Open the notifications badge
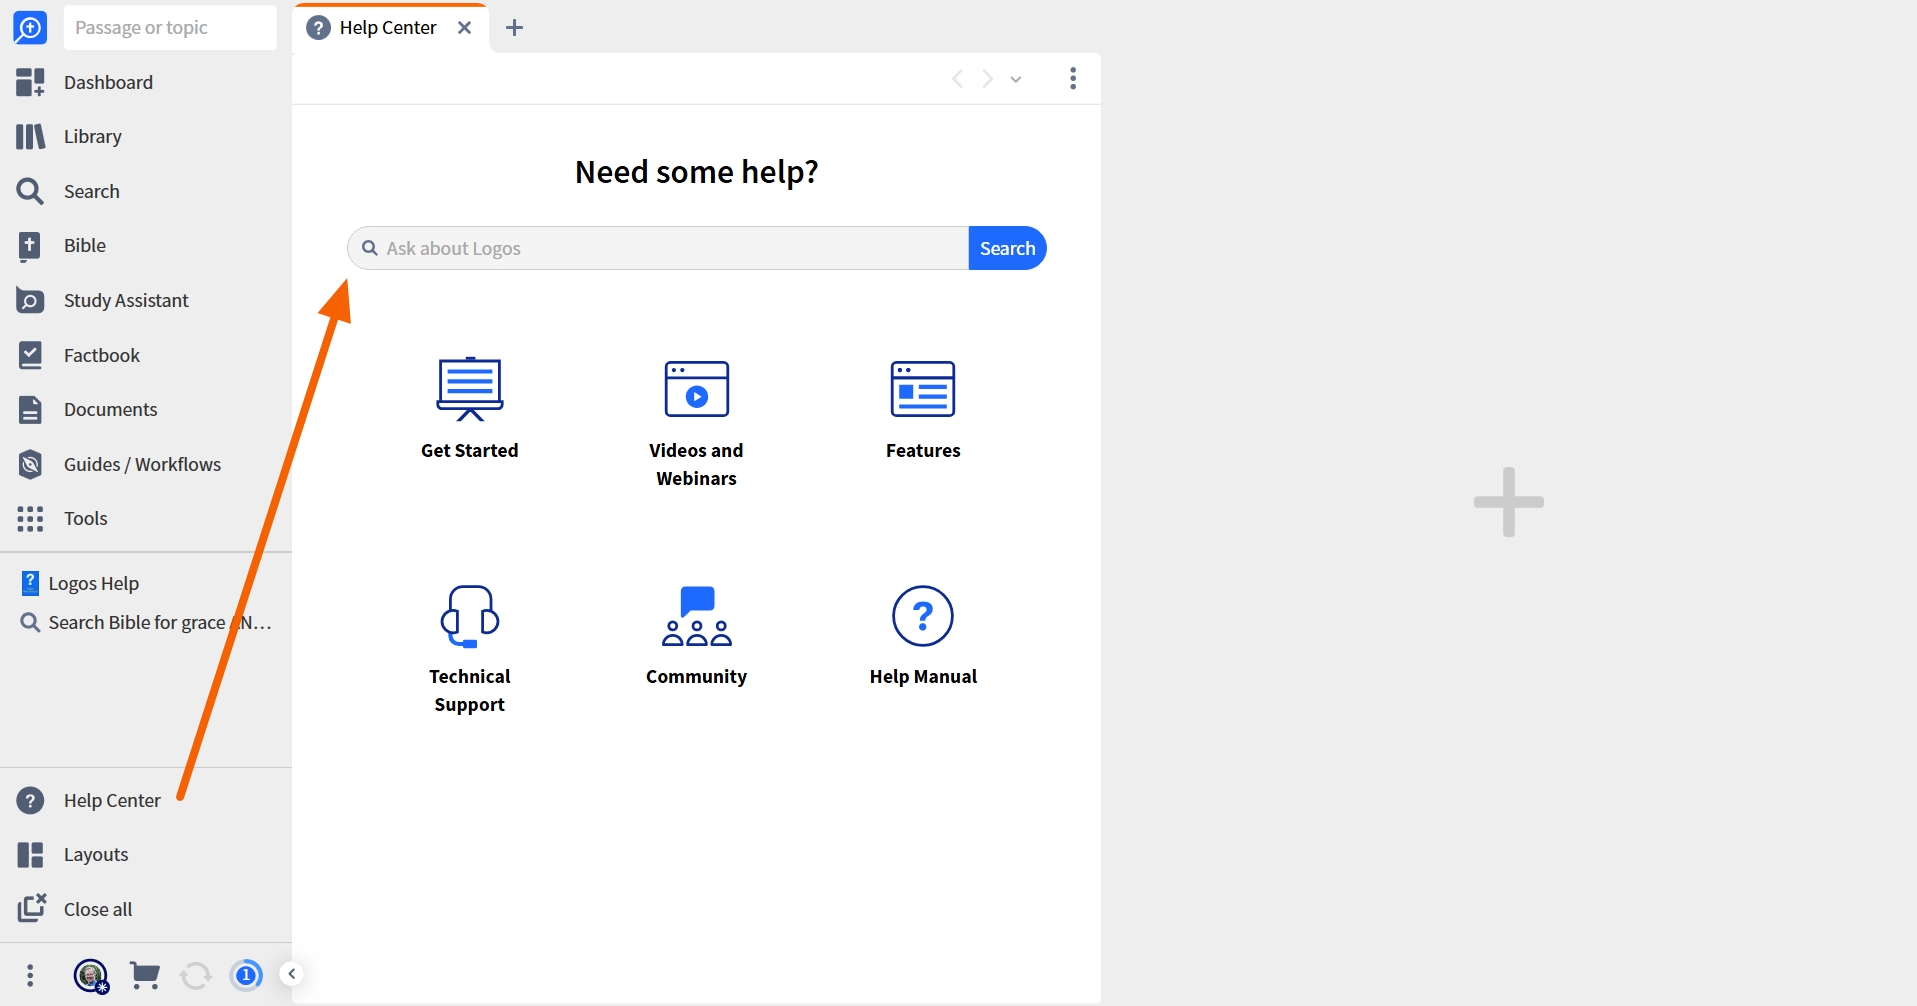 246,974
